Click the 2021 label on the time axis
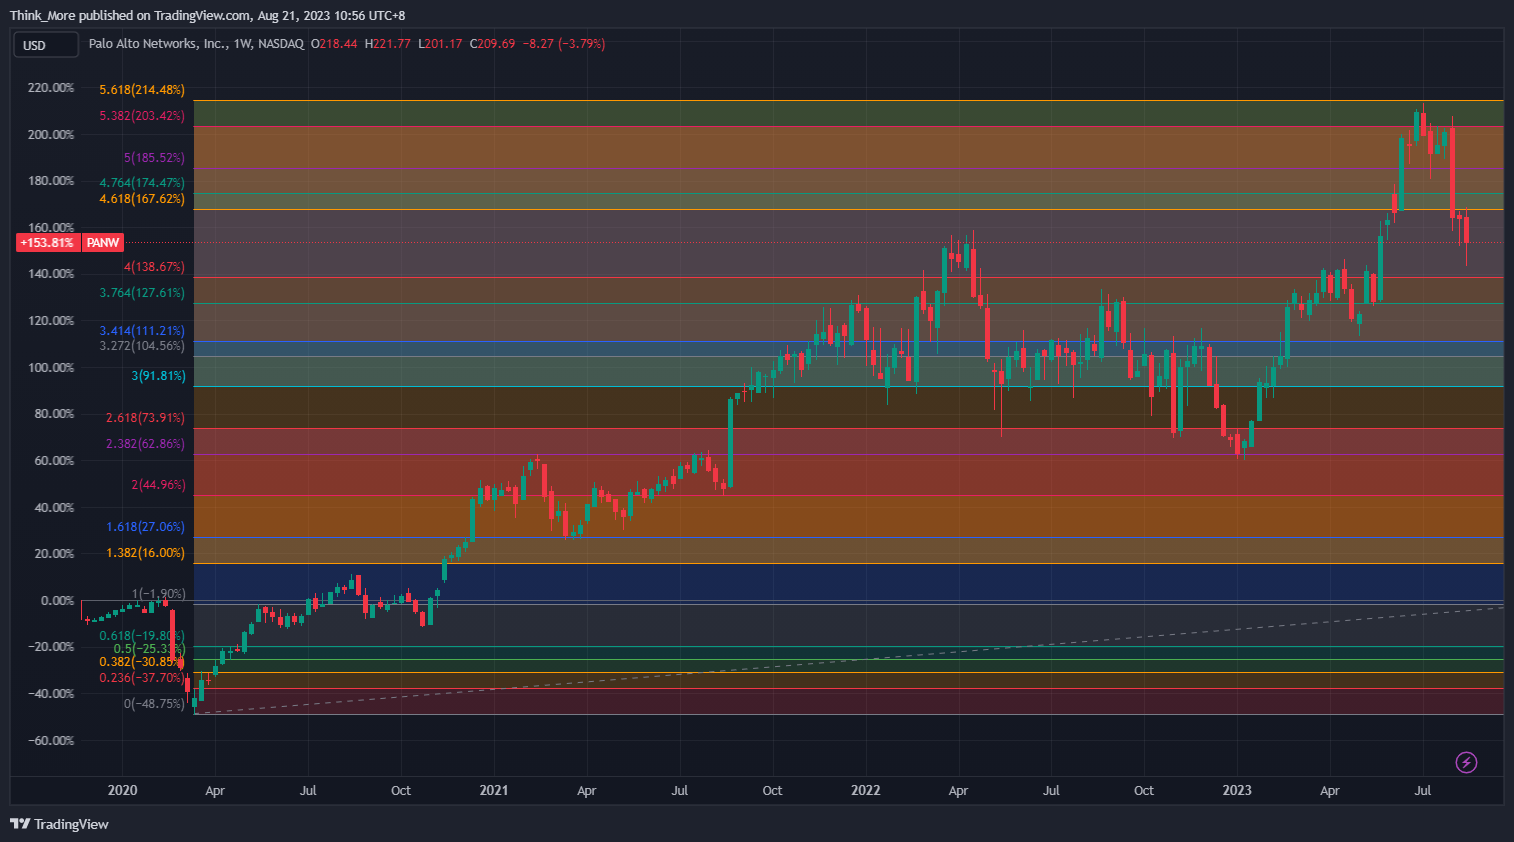Viewport: 1514px width, 842px height. 494,790
